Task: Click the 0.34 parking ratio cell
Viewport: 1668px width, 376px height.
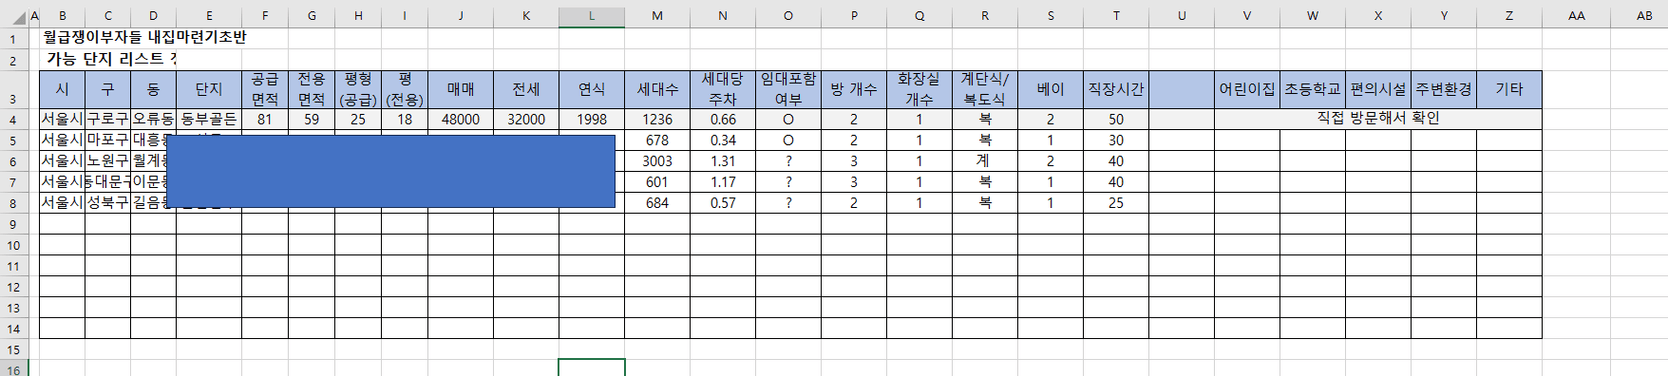Action: pos(723,140)
